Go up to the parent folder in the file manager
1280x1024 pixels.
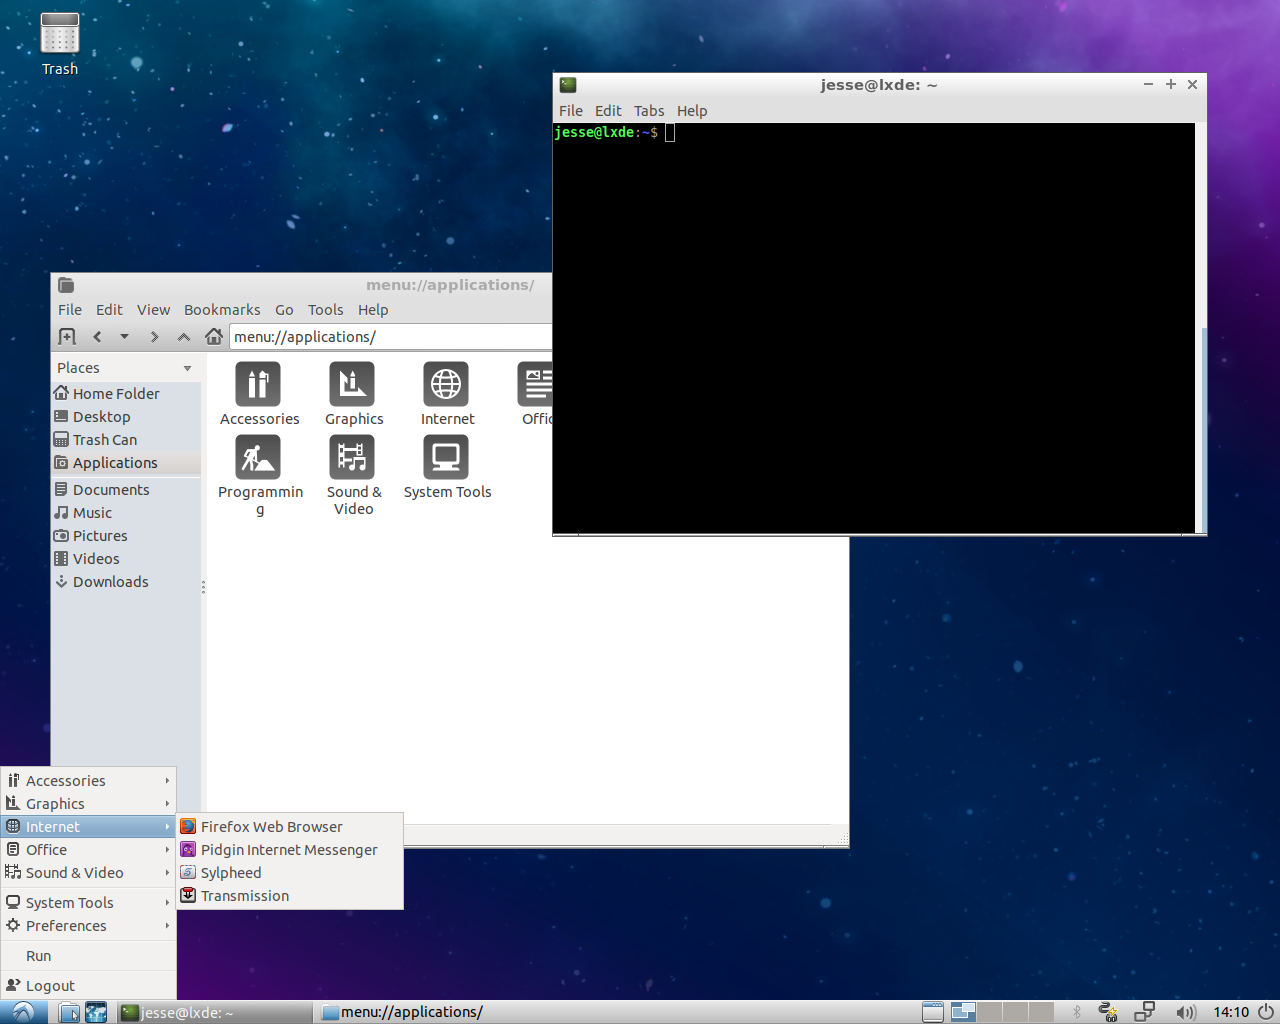tap(184, 337)
